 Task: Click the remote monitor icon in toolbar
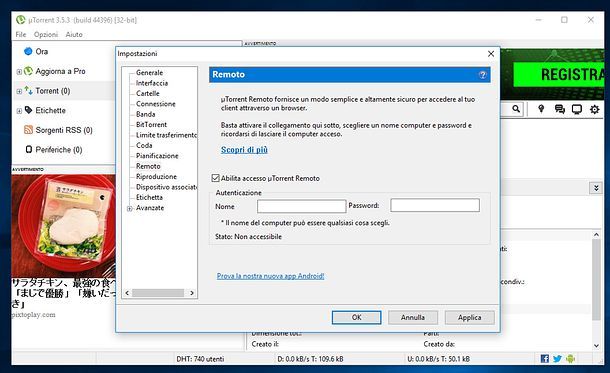tap(577, 109)
